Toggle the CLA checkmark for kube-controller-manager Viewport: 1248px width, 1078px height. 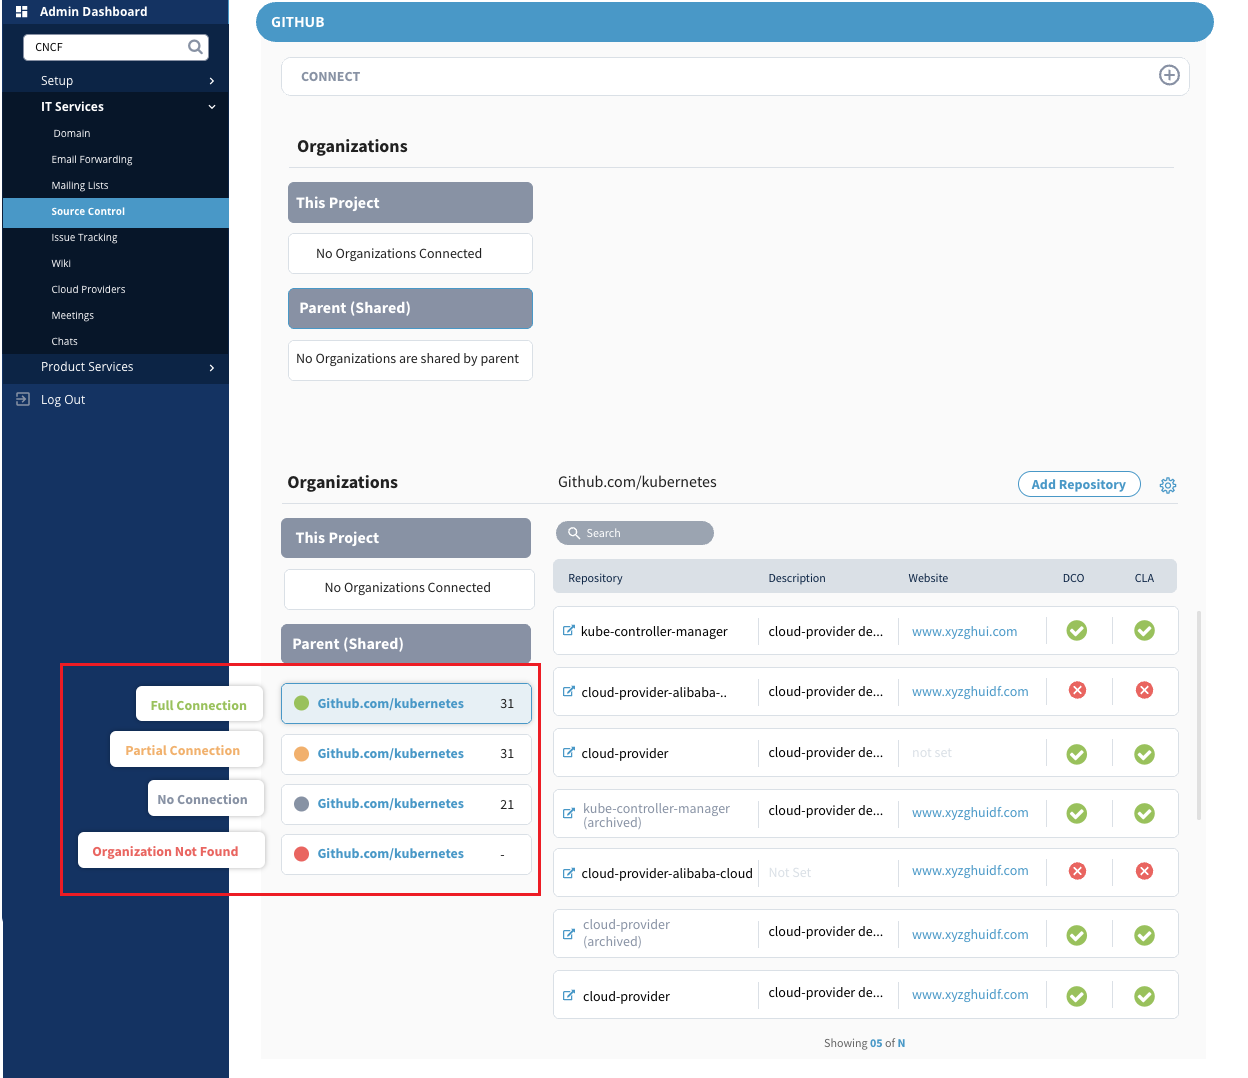pos(1144,631)
